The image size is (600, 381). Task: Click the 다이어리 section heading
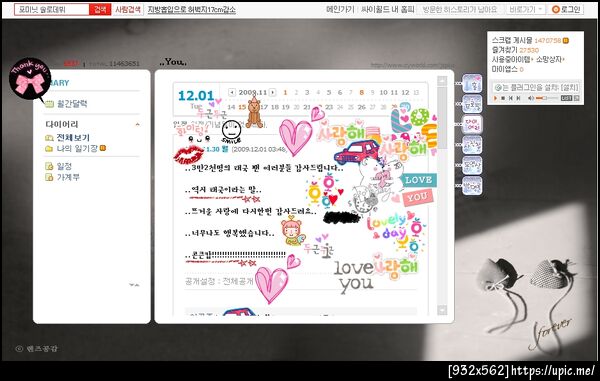point(62,124)
